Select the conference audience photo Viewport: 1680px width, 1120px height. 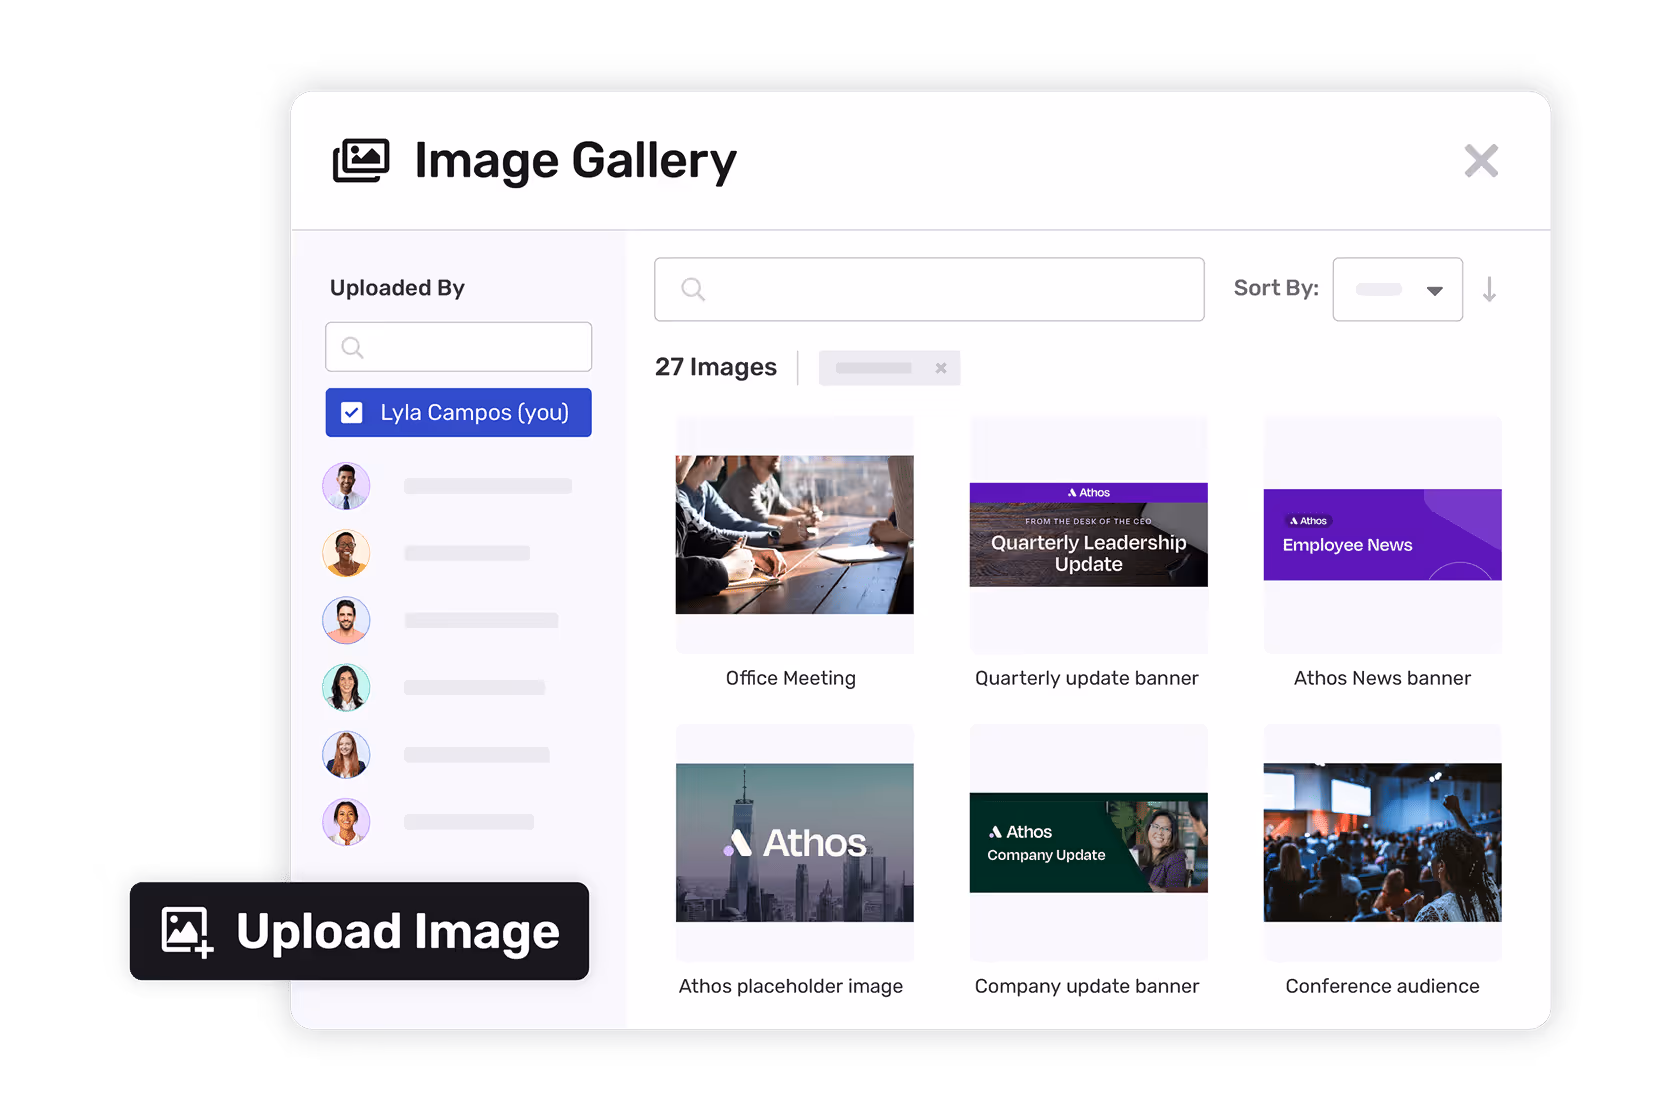coord(1382,843)
